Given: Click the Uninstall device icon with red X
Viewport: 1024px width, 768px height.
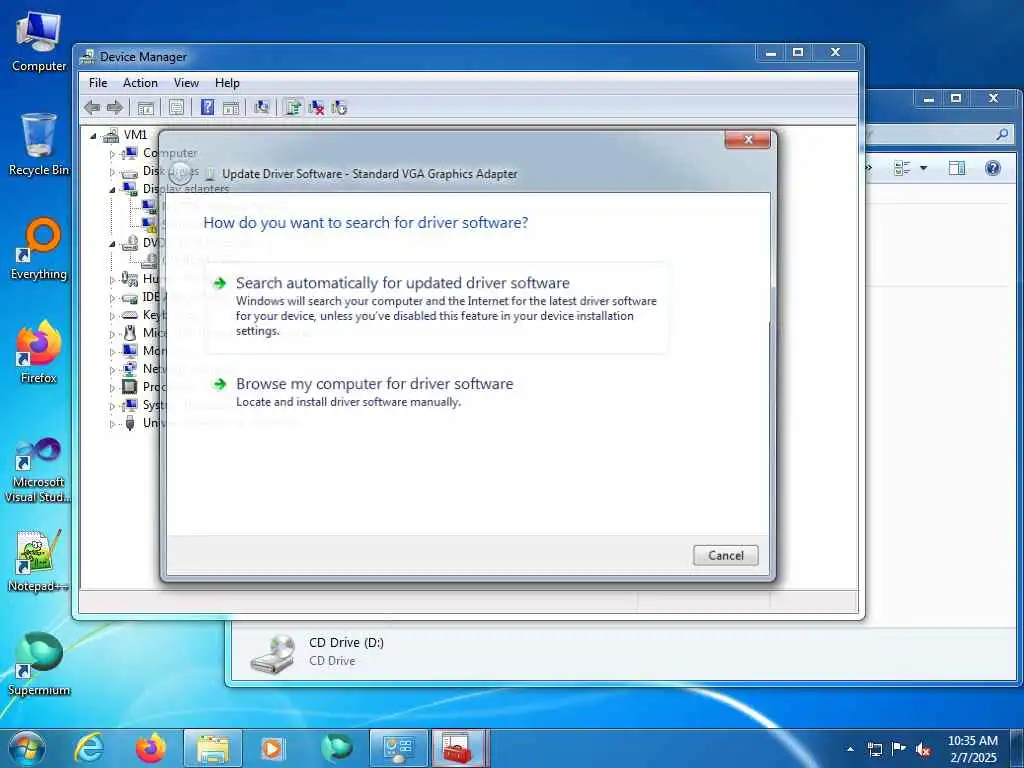Looking at the screenshot, I should click(x=316, y=107).
